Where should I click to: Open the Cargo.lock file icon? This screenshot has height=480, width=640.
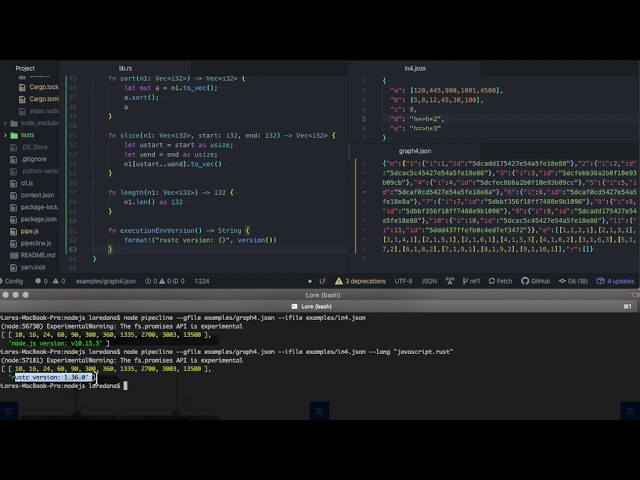click(22, 87)
